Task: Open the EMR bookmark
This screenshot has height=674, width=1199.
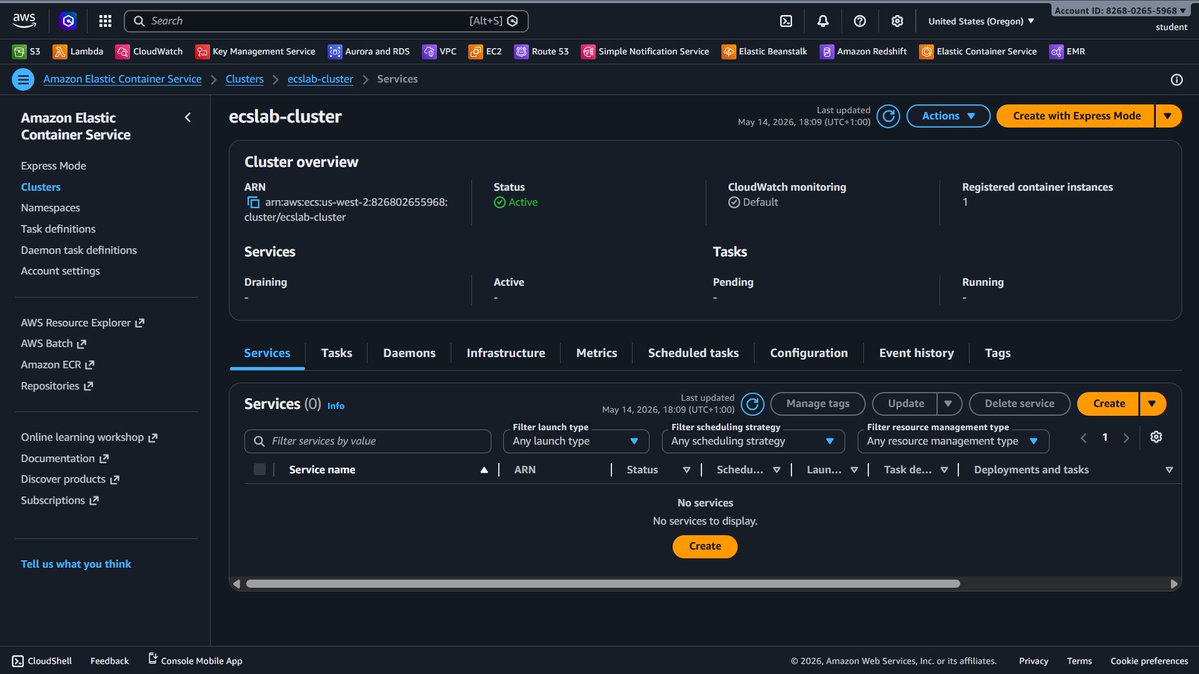Action: pyautogui.click(x=1067, y=51)
